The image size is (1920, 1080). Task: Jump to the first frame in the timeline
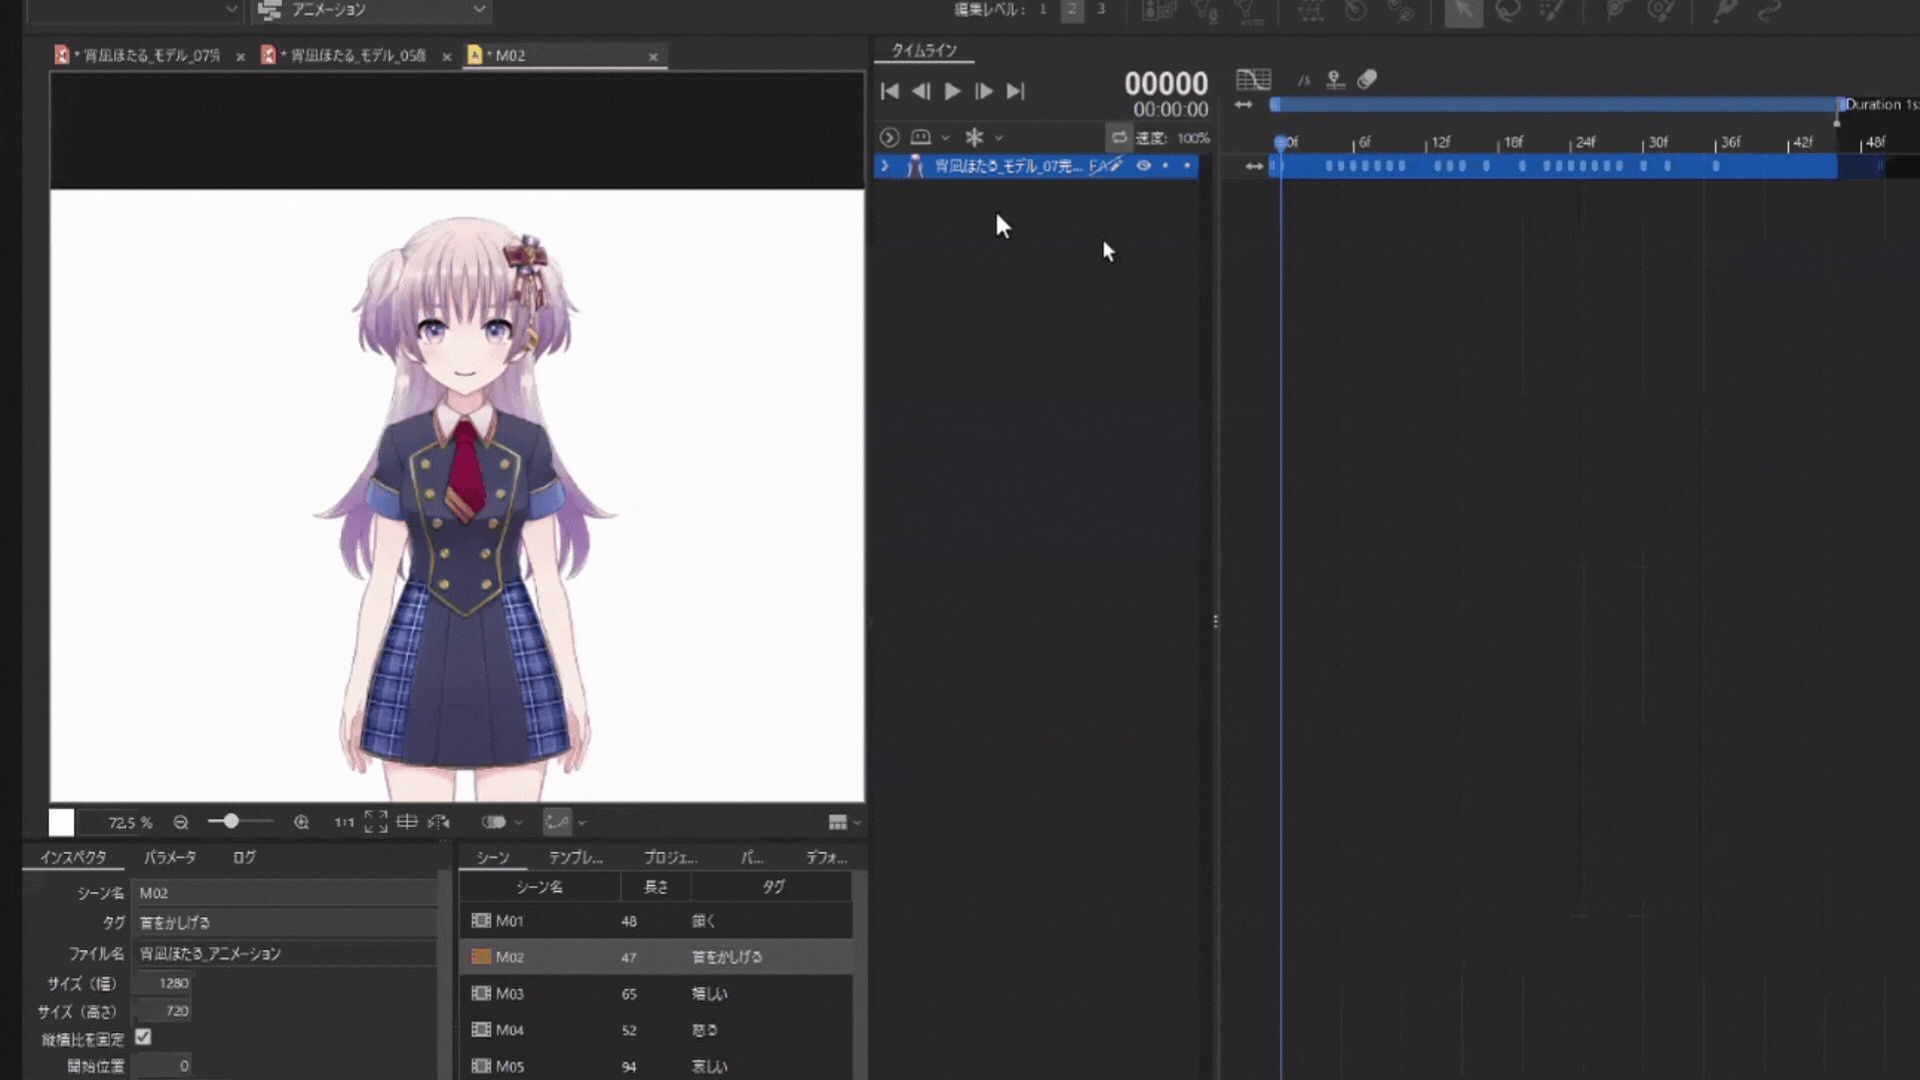(x=889, y=91)
